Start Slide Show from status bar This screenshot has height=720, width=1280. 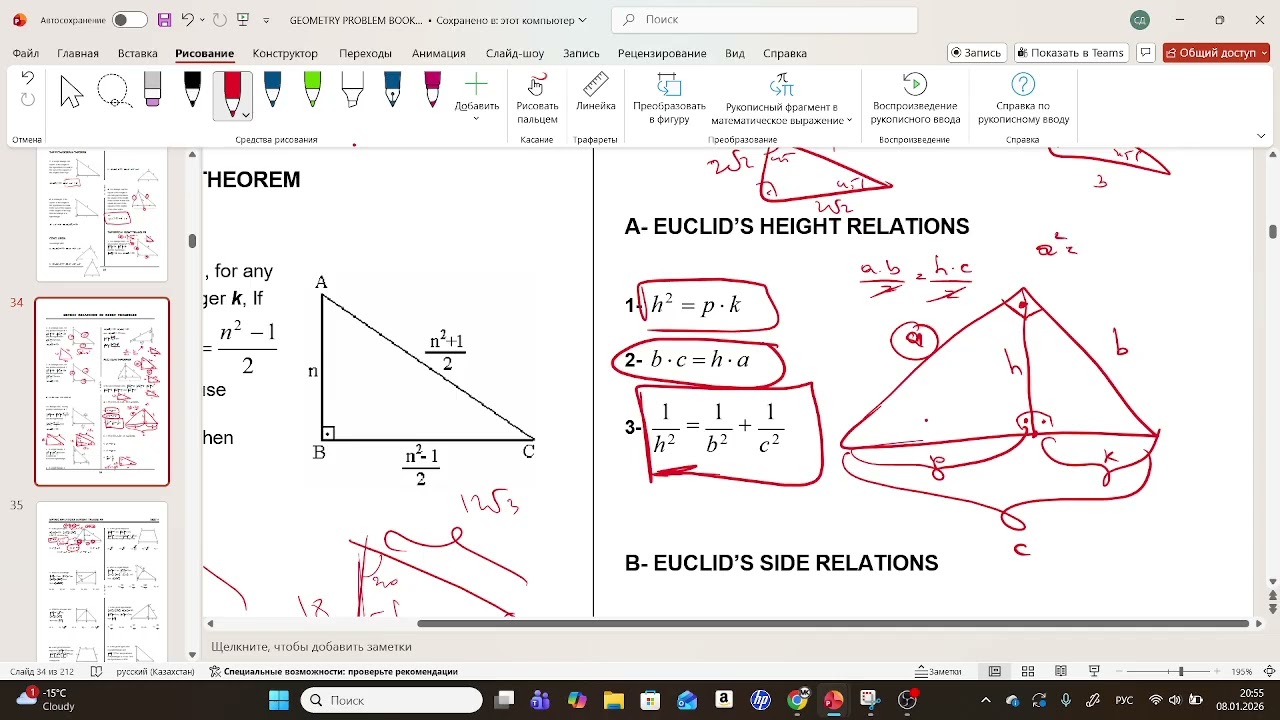[x=1094, y=671]
